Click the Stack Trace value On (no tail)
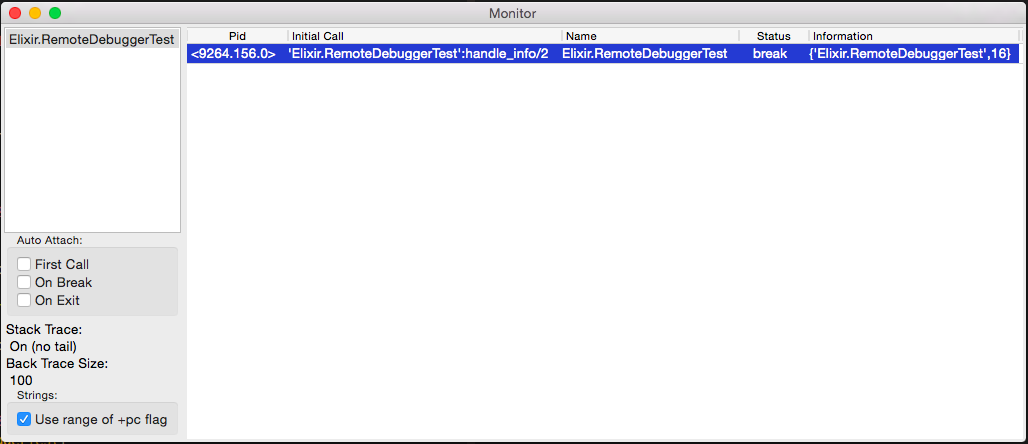Viewport: 1028px width, 444px height. pos(43,346)
